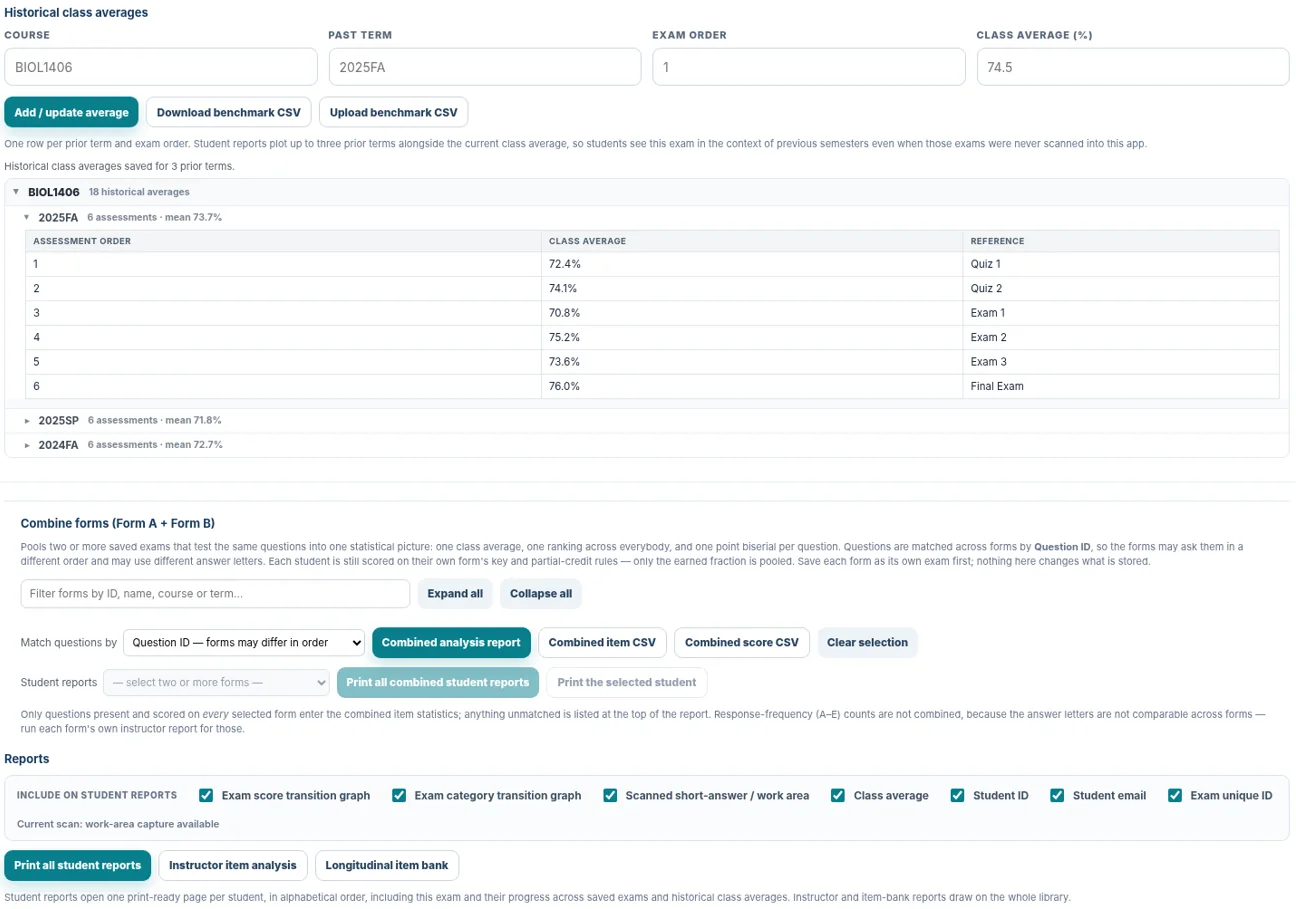
Task: Select the Quiz 2 reference cell
Action: pyautogui.click(x=1121, y=288)
